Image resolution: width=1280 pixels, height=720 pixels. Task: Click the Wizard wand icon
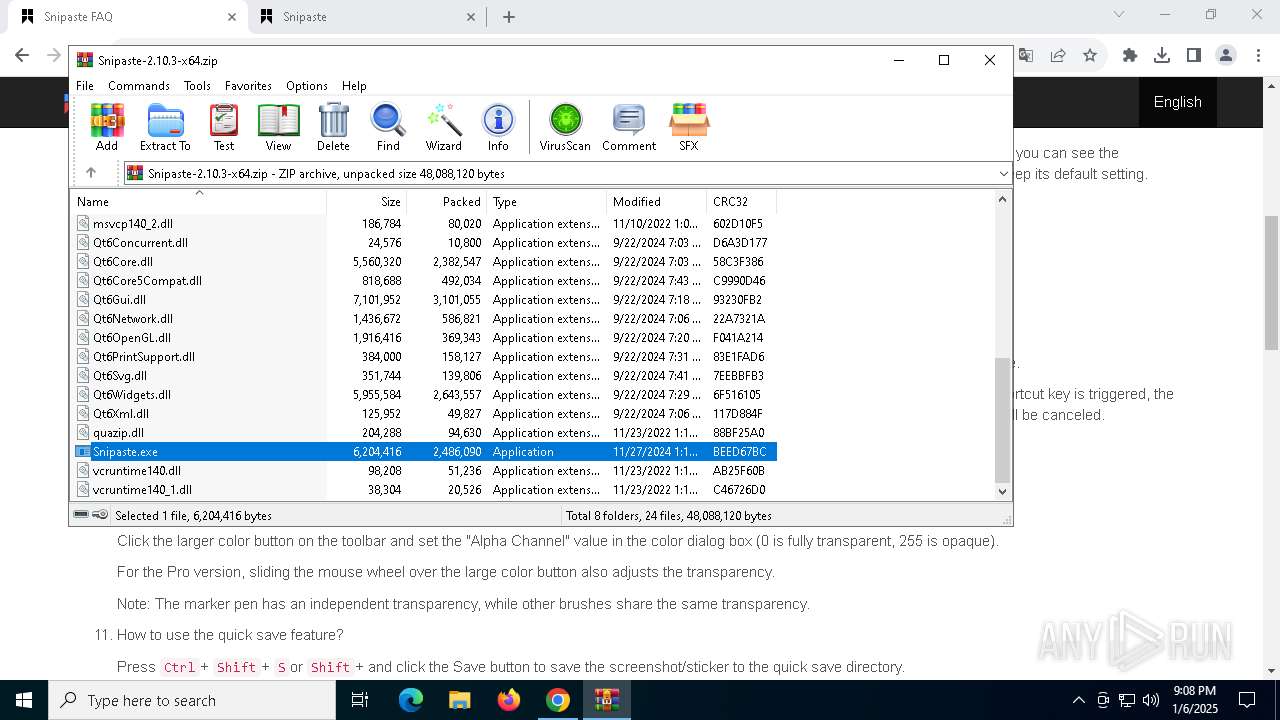443,127
